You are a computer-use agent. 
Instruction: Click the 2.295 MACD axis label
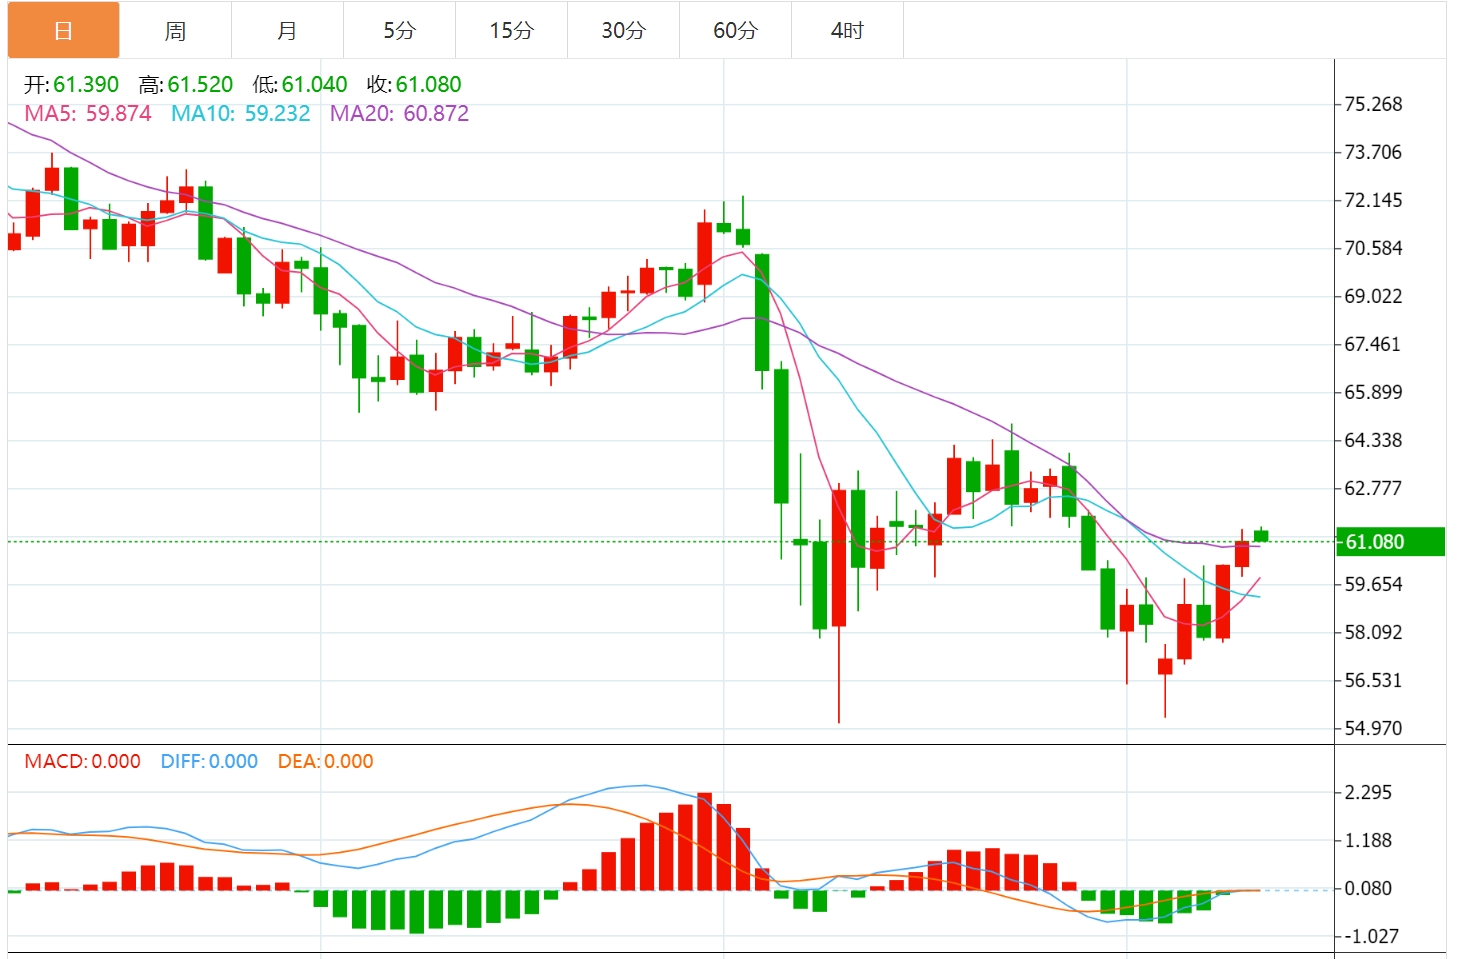pos(1368,792)
